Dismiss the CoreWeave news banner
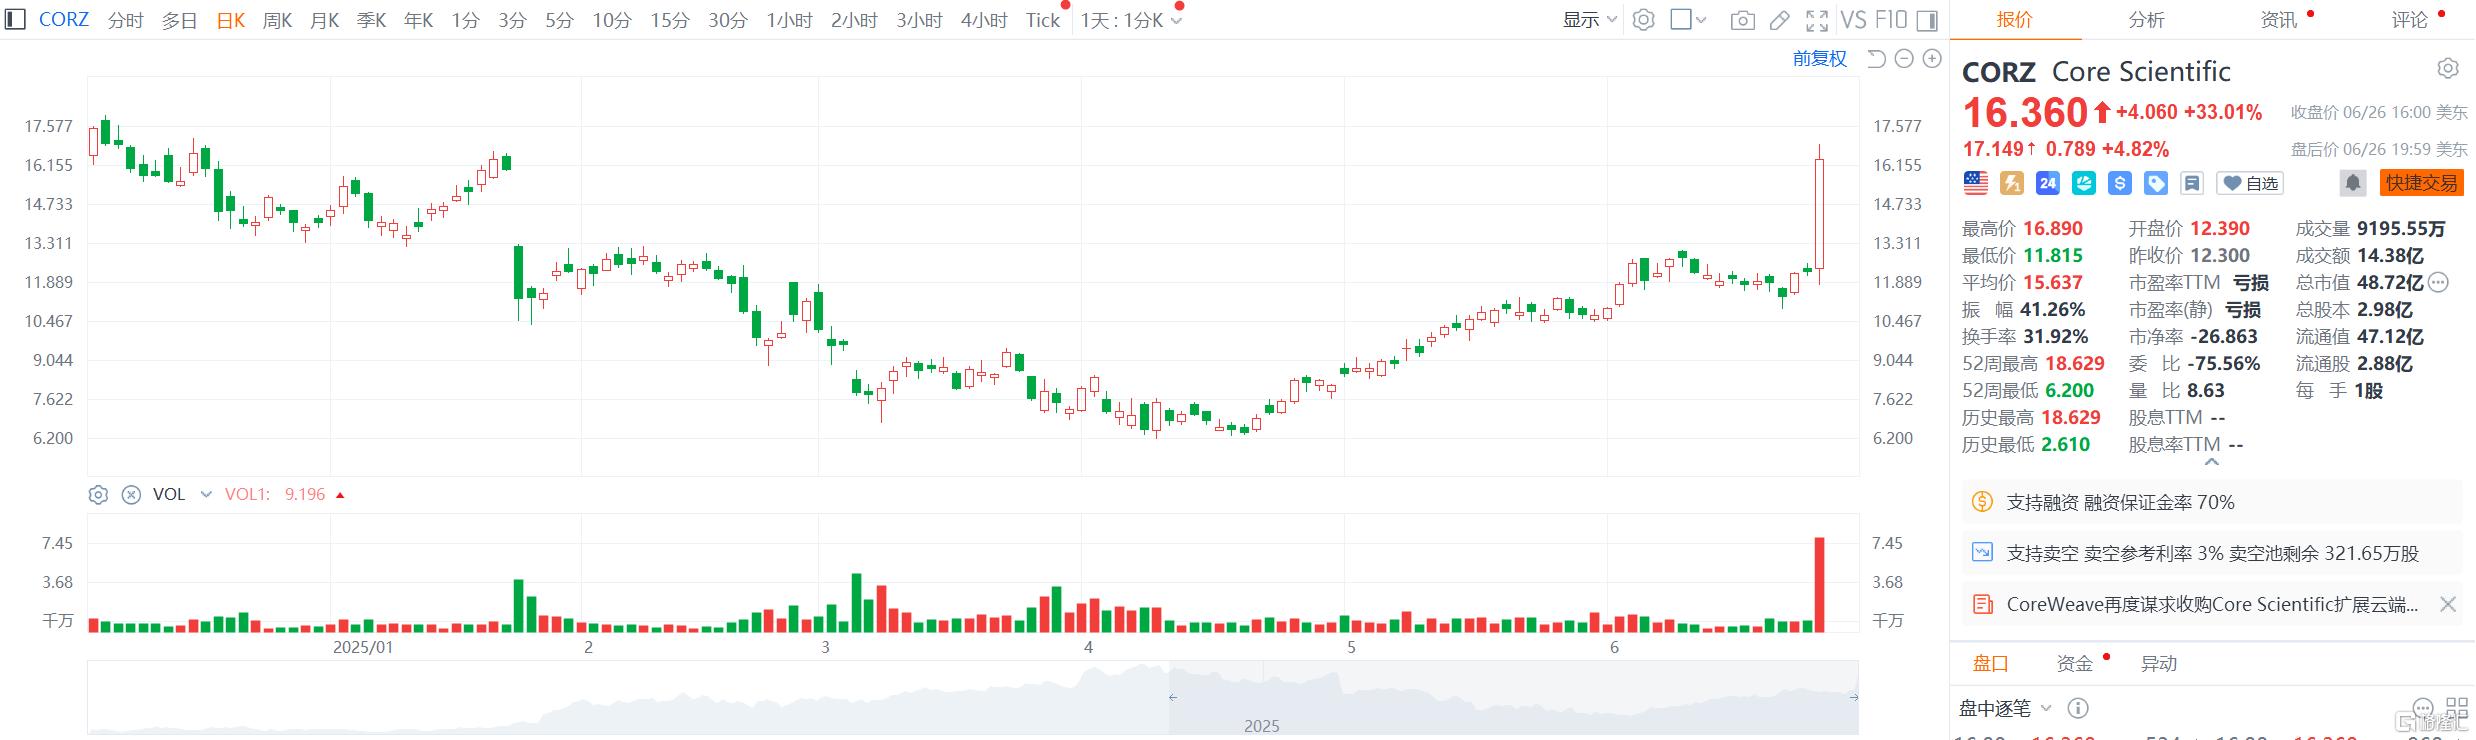Image resolution: width=2476 pixels, height=740 pixels. 2447,604
